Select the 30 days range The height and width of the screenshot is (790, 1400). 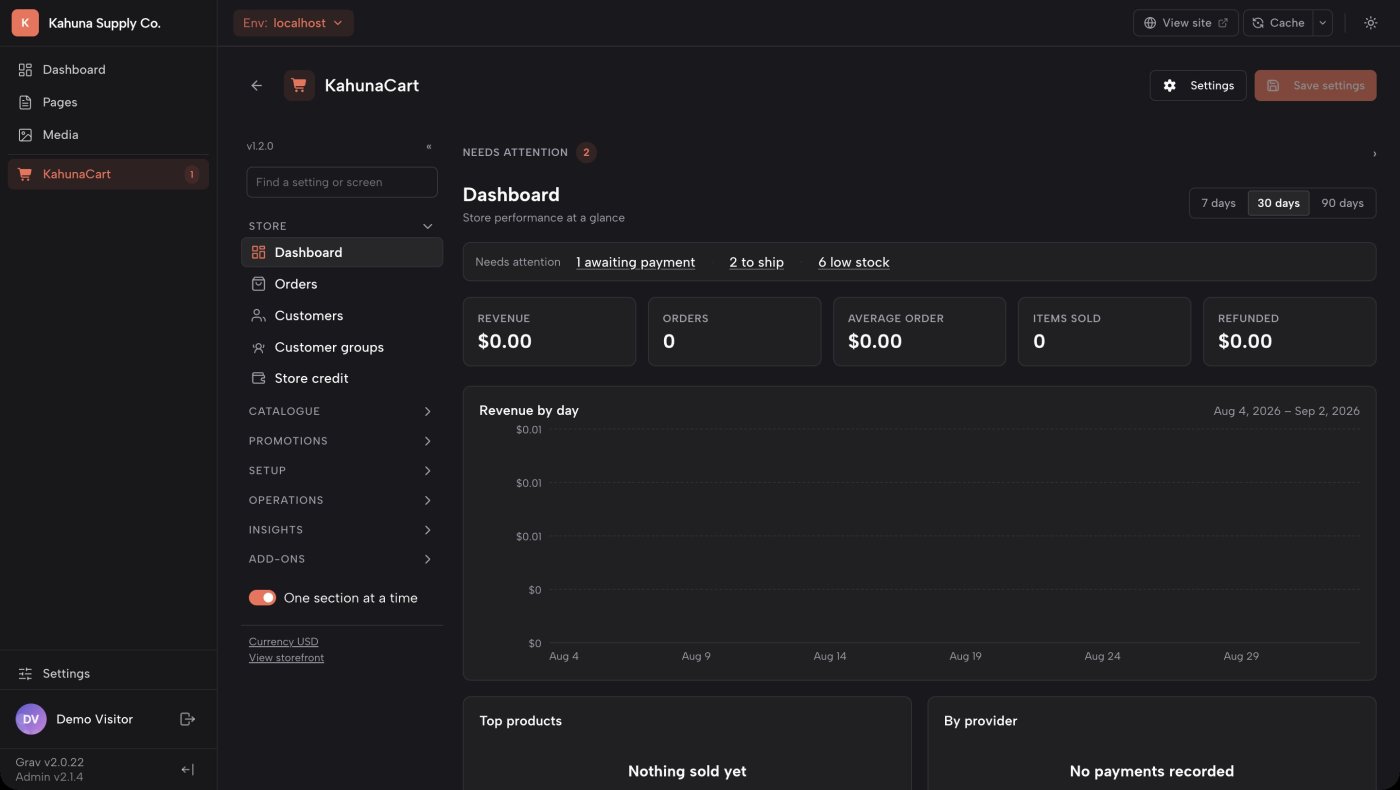pyautogui.click(x=1278, y=203)
